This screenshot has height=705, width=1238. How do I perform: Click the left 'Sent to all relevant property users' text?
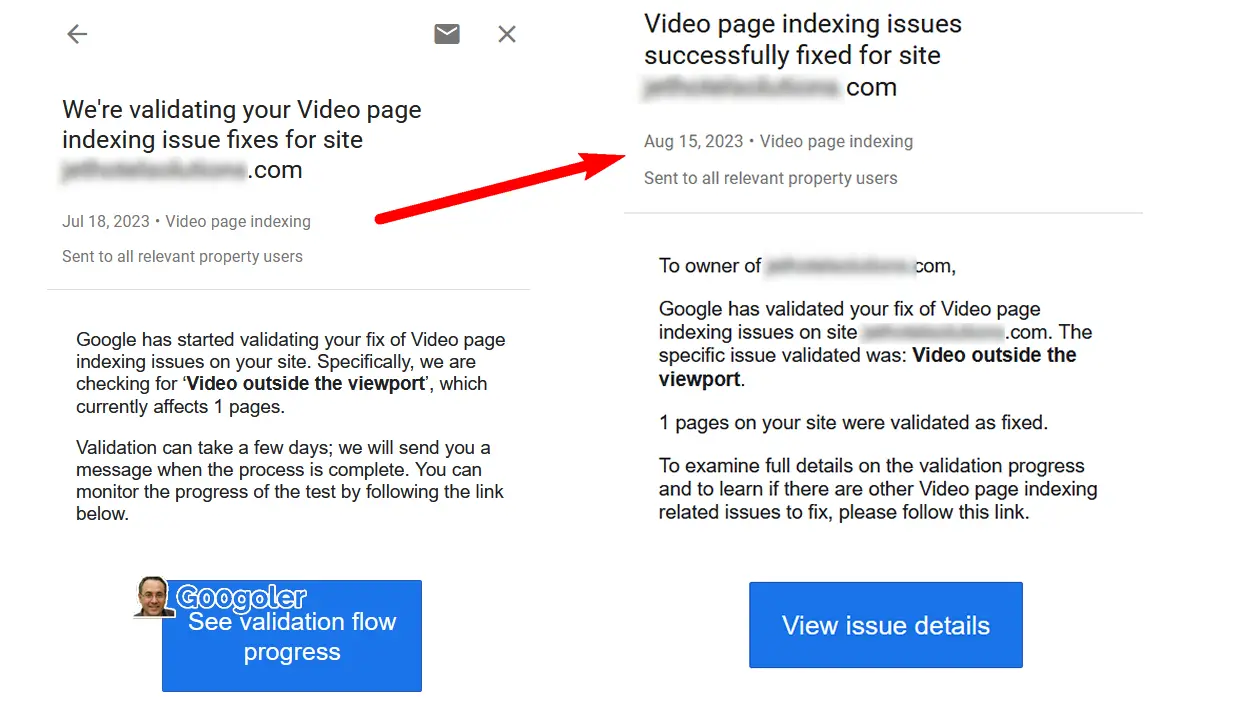(182, 256)
